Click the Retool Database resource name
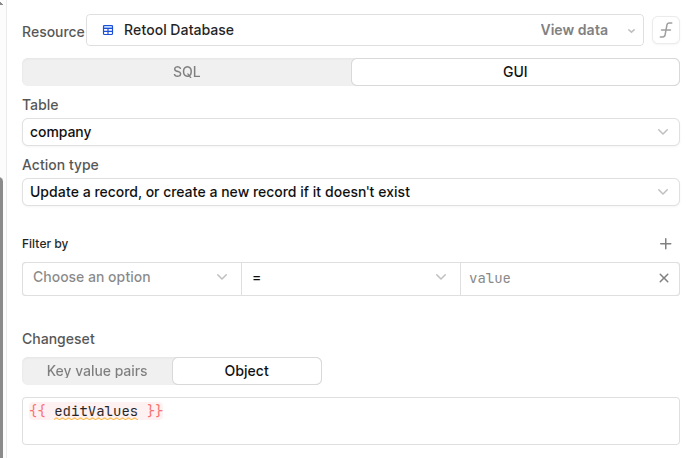This screenshot has width=688, height=458. click(x=179, y=30)
